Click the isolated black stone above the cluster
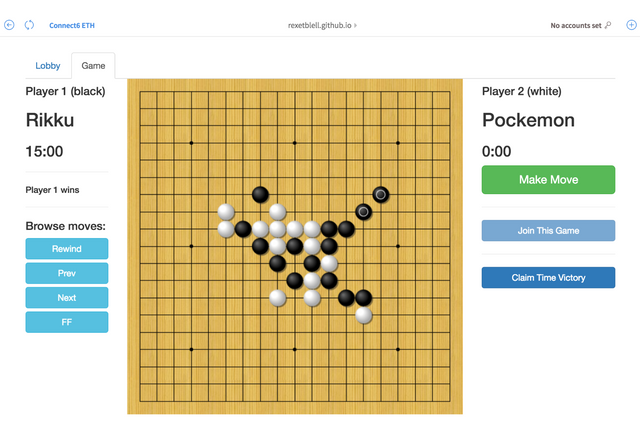640x443 pixels. [x=260, y=195]
